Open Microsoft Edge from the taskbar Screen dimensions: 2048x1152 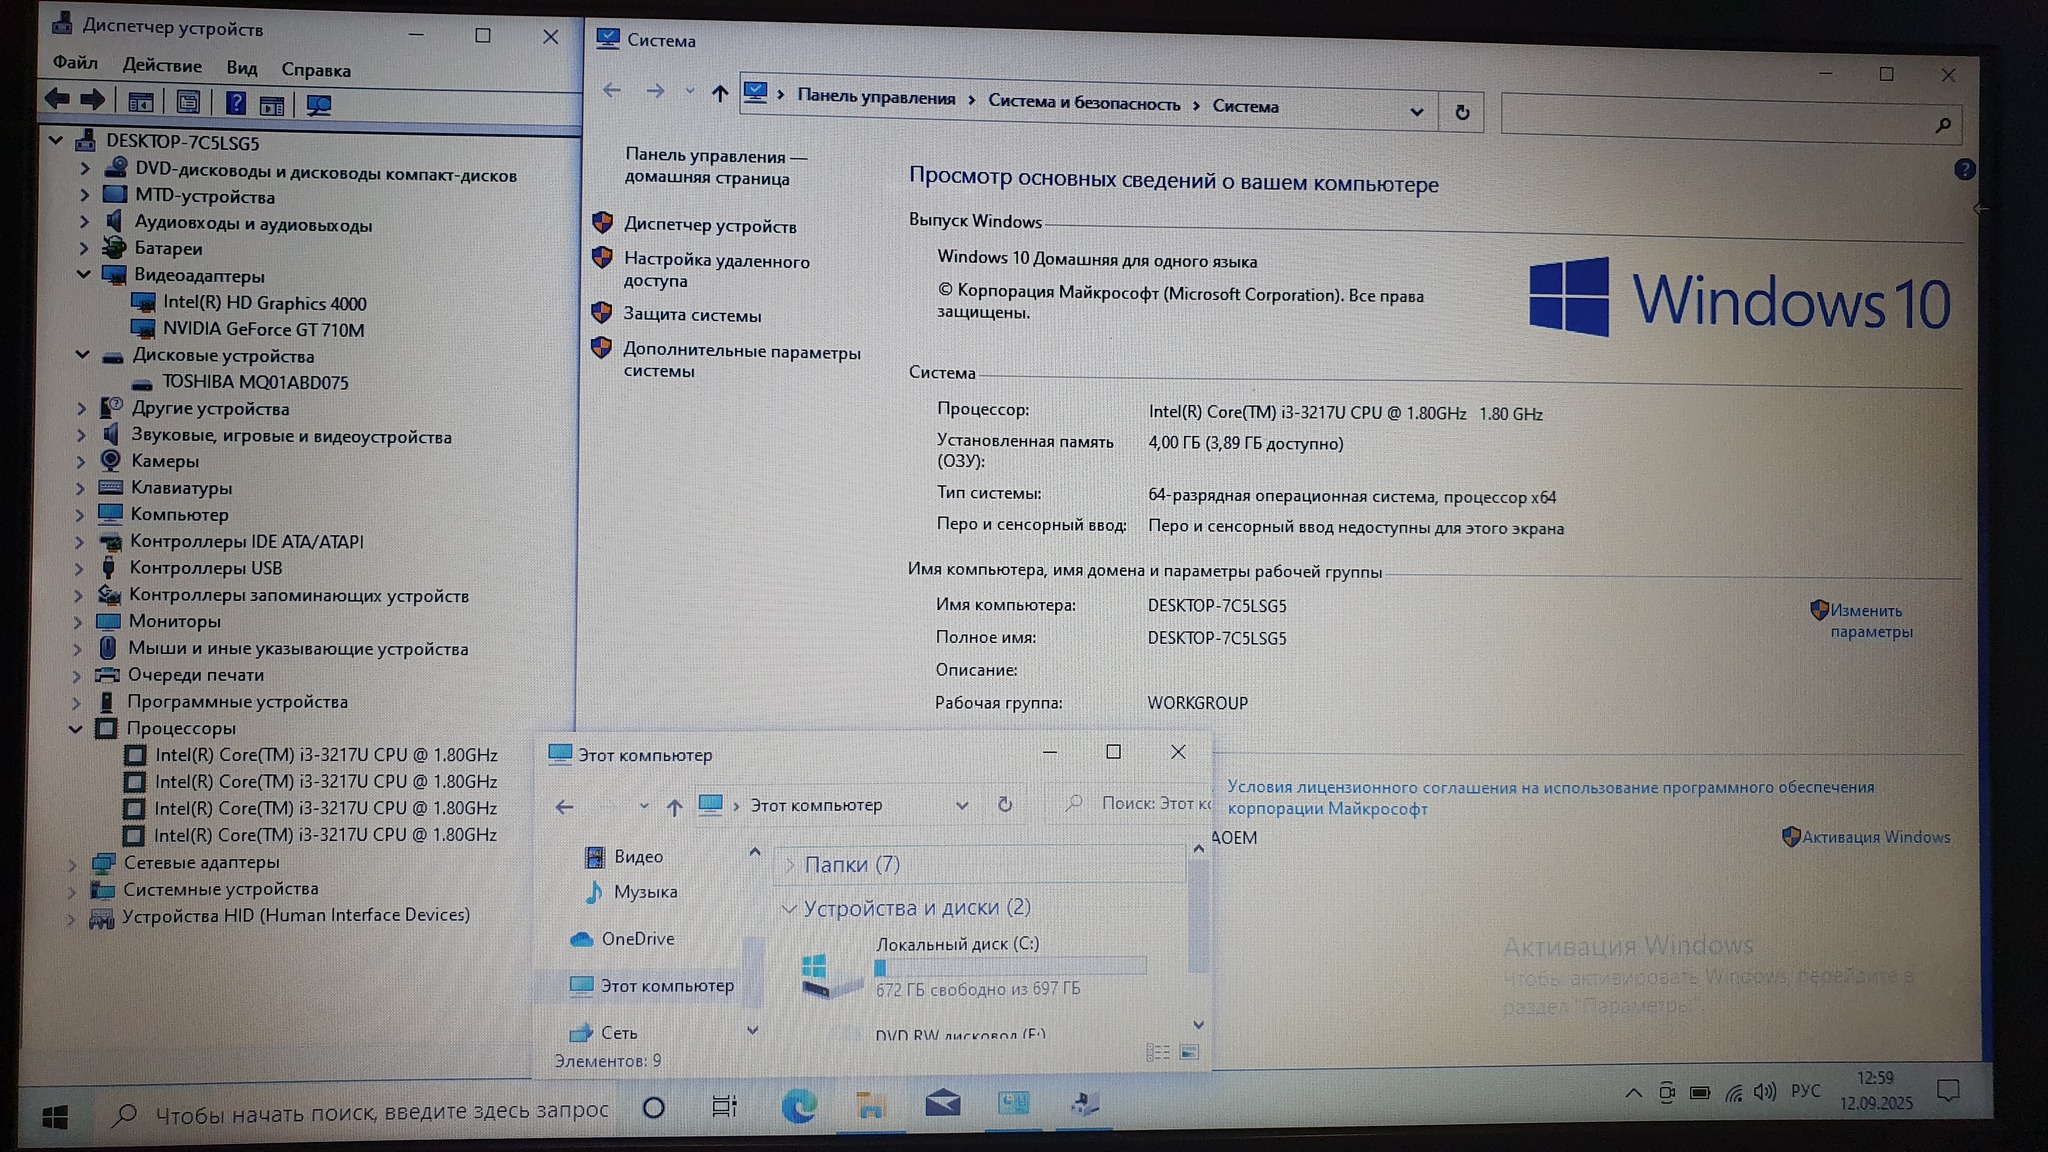pos(798,1105)
